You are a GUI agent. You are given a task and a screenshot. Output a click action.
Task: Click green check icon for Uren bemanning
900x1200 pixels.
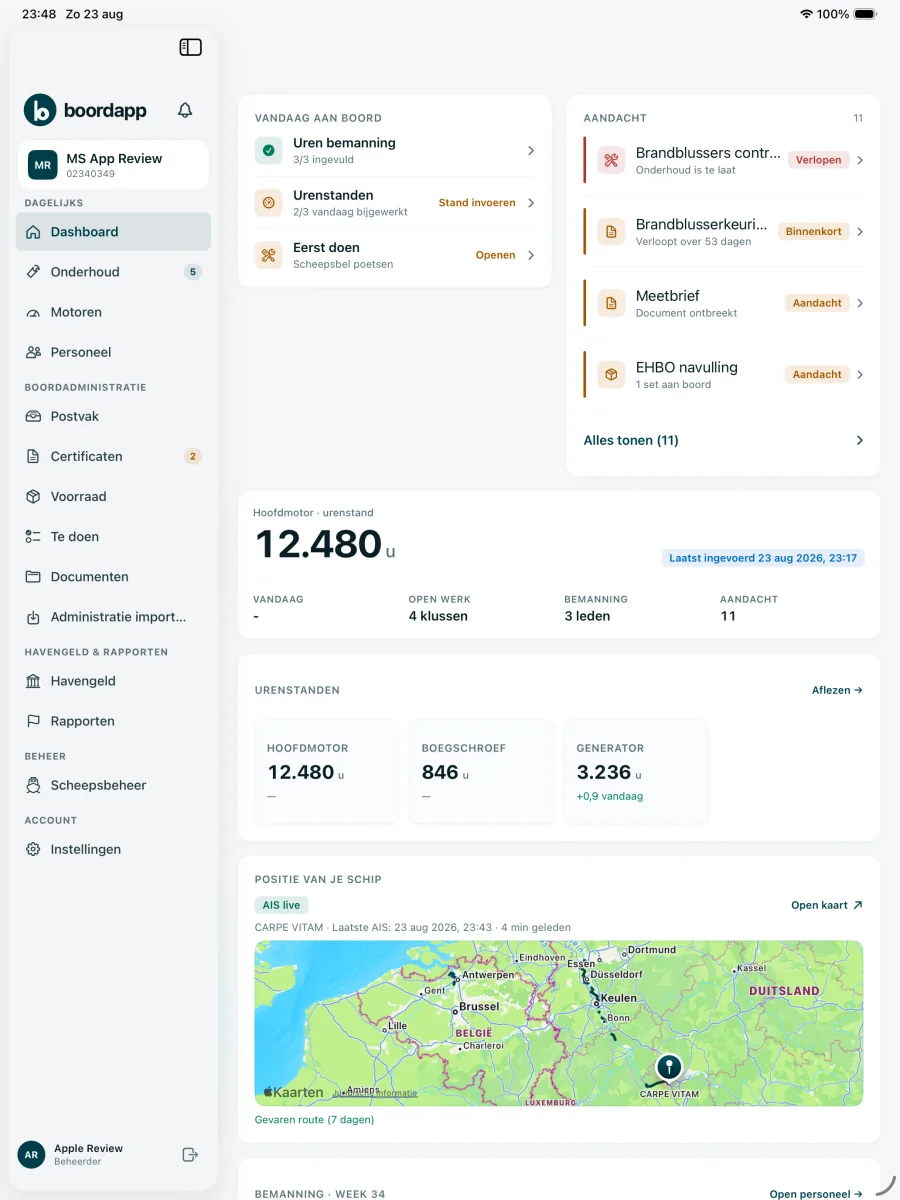point(268,150)
